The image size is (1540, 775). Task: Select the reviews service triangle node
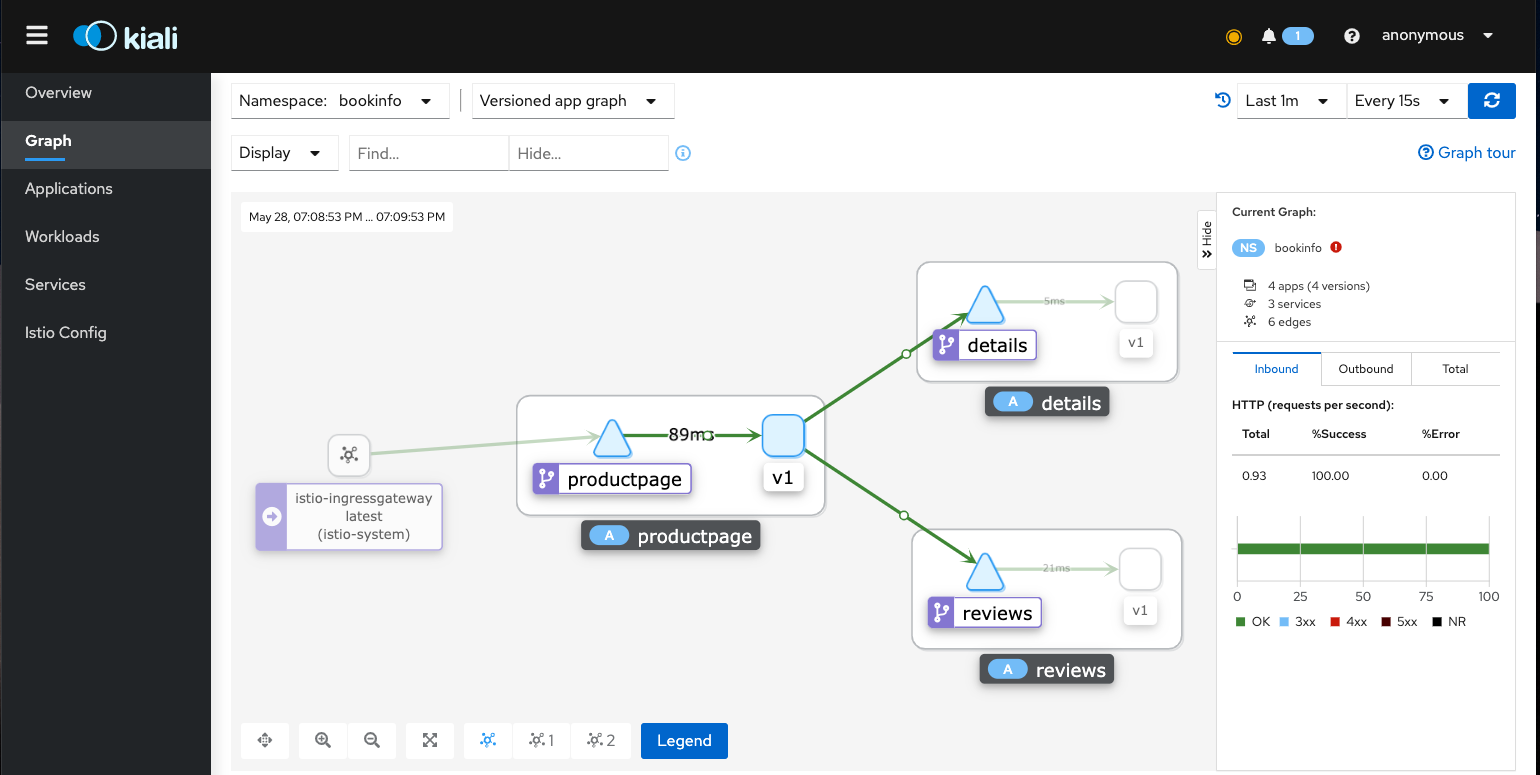coord(985,571)
